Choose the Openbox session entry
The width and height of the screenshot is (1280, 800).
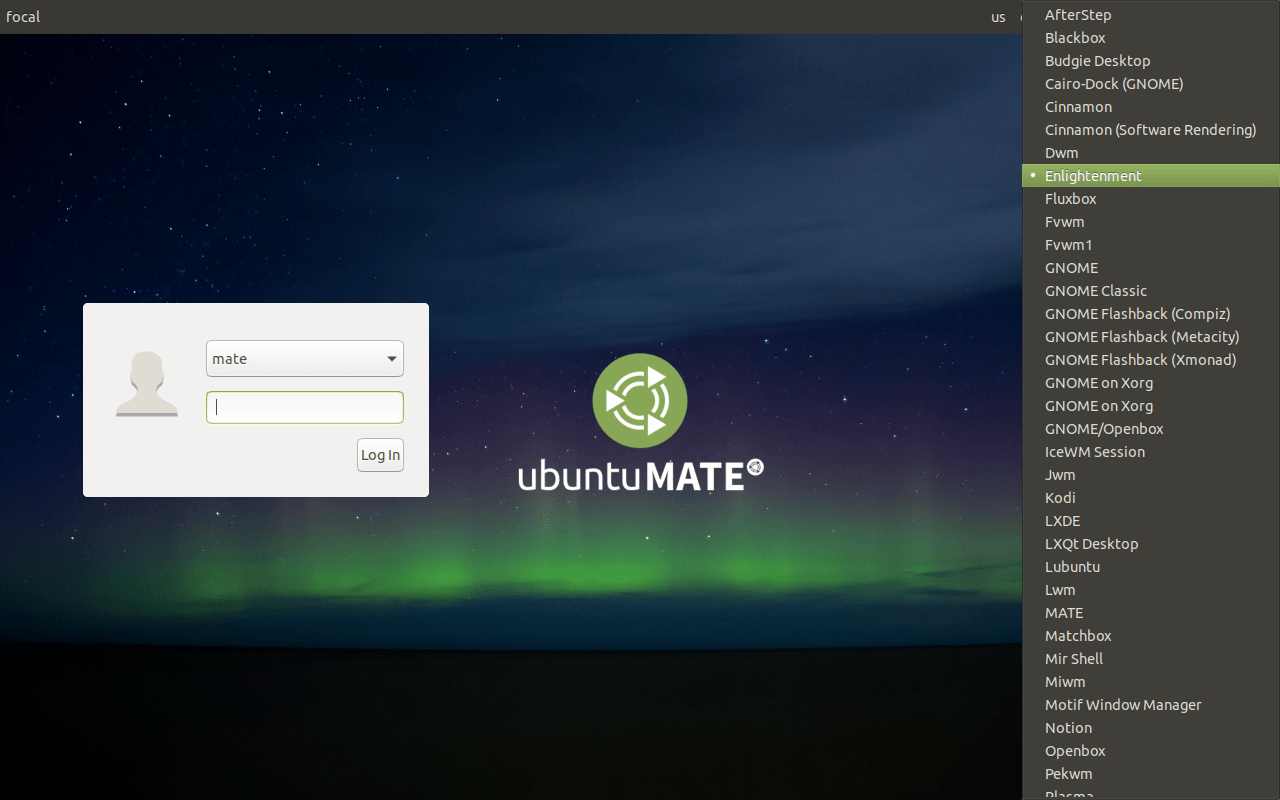(x=1075, y=750)
